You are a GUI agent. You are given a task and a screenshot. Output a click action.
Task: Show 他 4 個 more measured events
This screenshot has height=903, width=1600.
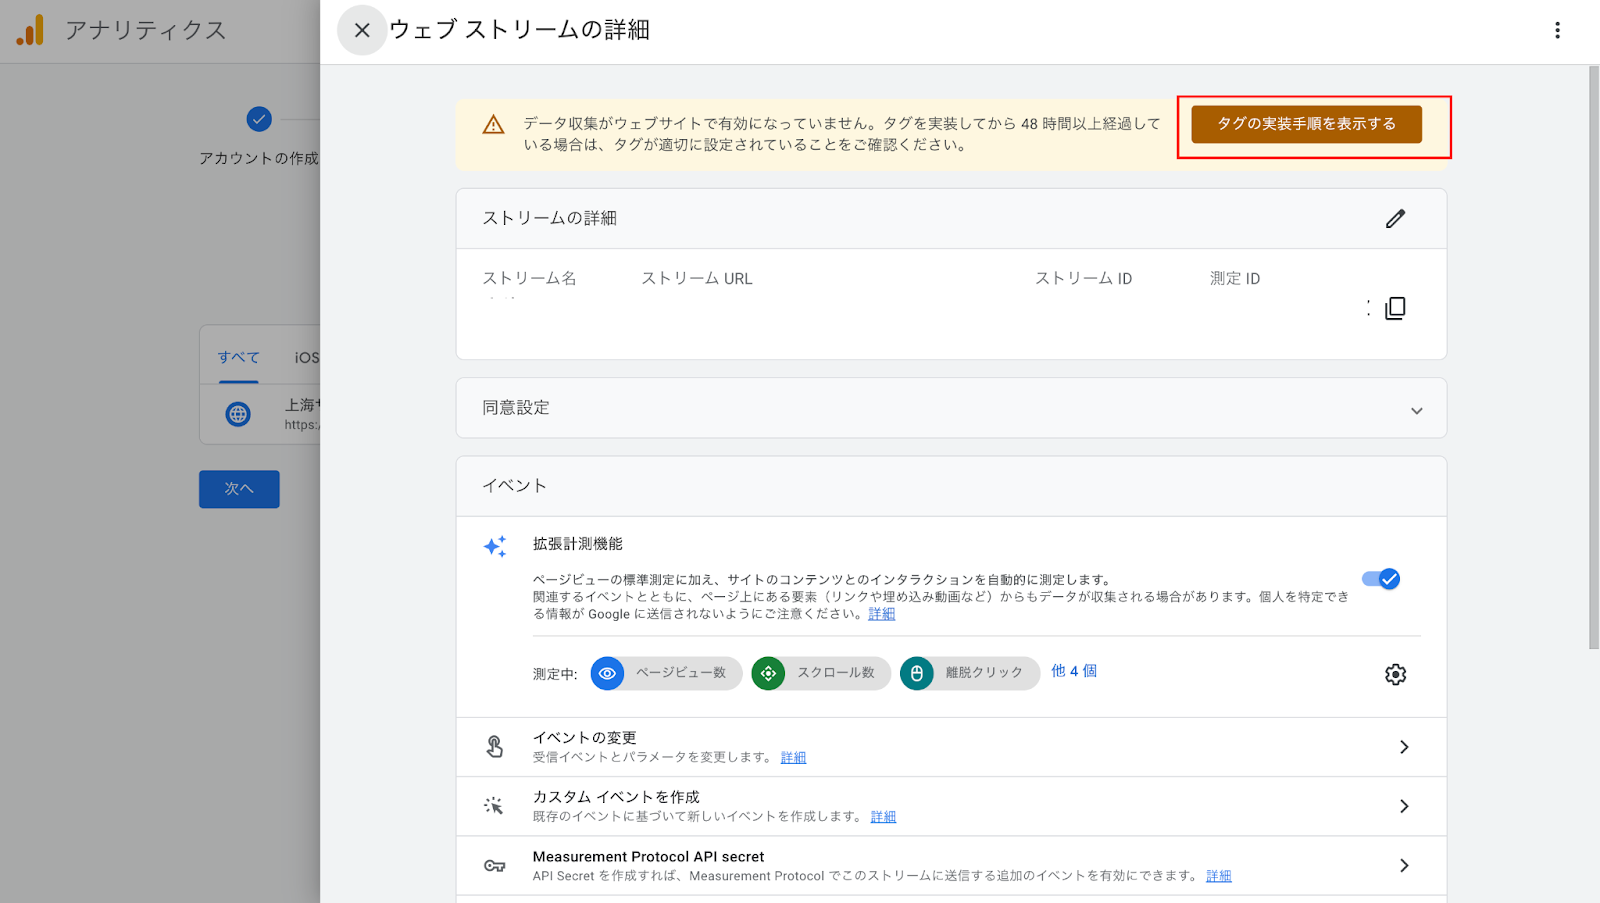point(1074,671)
